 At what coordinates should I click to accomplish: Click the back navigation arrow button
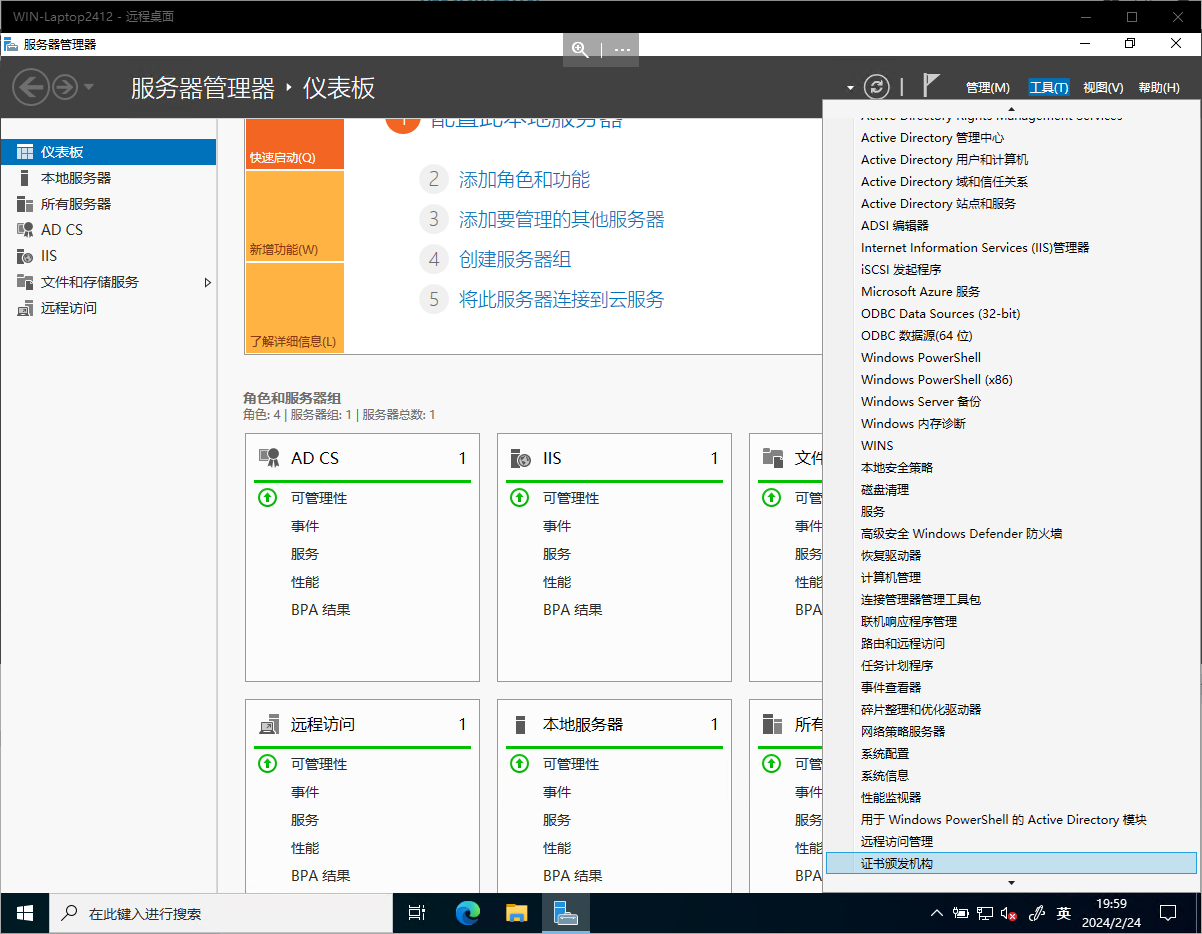(31, 87)
